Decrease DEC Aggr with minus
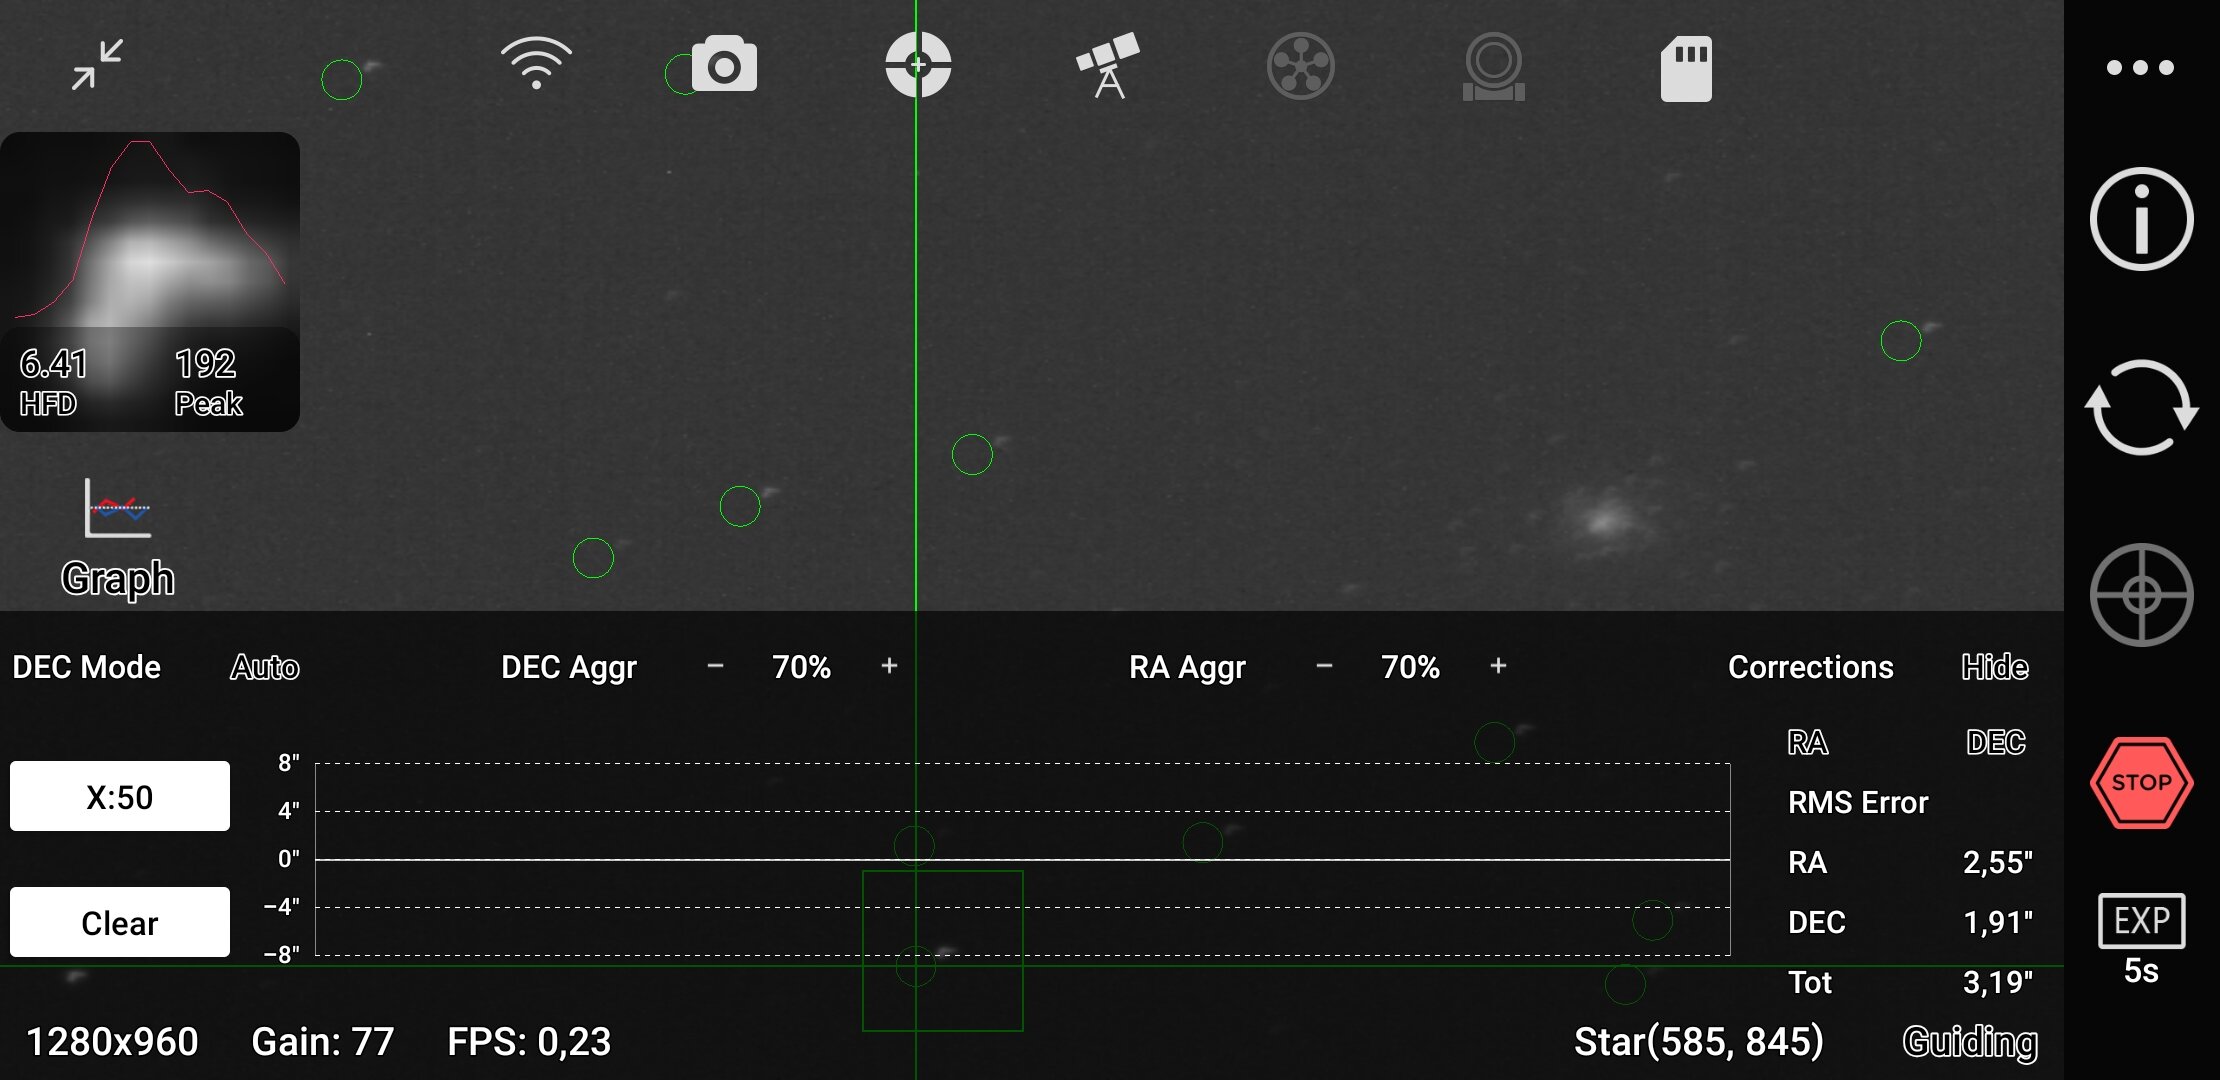Image resolution: width=2220 pixels, height=1080 pixels. coord(715,666)
